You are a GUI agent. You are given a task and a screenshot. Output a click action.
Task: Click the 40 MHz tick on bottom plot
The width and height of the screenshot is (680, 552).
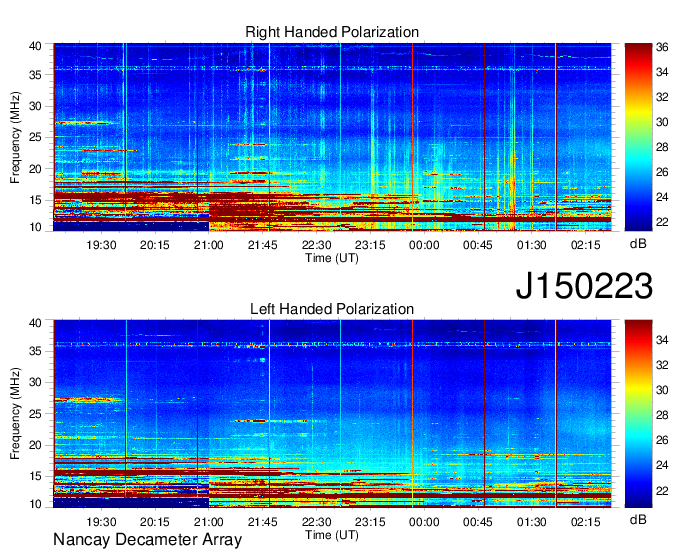pos(35,323)
